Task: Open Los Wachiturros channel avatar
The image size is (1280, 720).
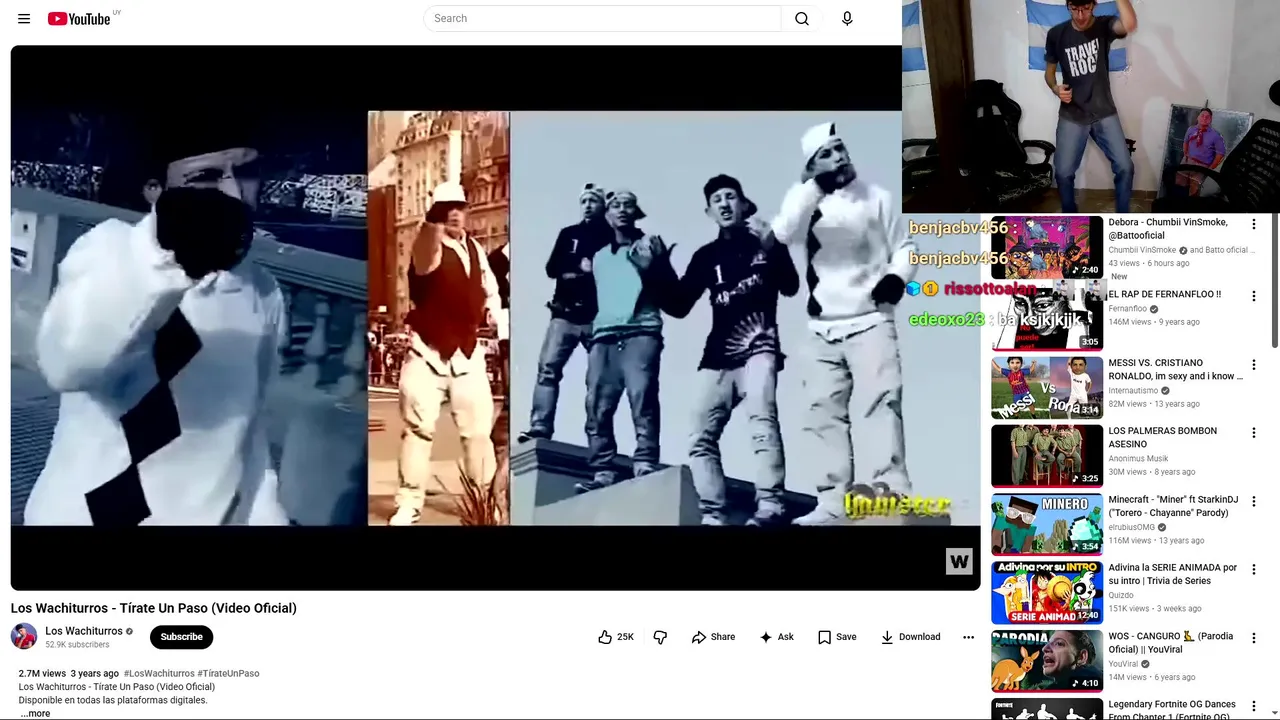Action: tap(24, 636)
